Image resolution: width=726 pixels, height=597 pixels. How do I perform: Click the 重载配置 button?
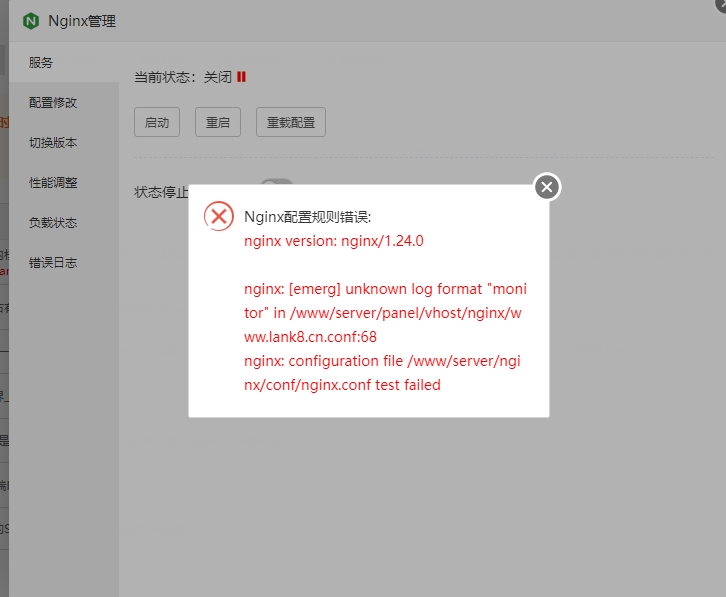[291, 122]
